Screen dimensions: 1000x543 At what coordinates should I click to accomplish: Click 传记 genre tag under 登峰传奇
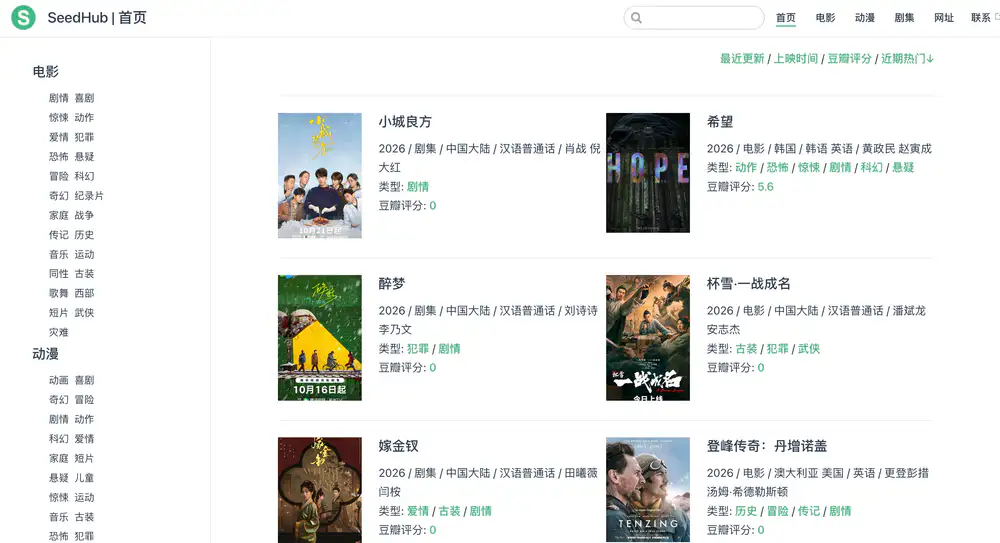point(809,510)
